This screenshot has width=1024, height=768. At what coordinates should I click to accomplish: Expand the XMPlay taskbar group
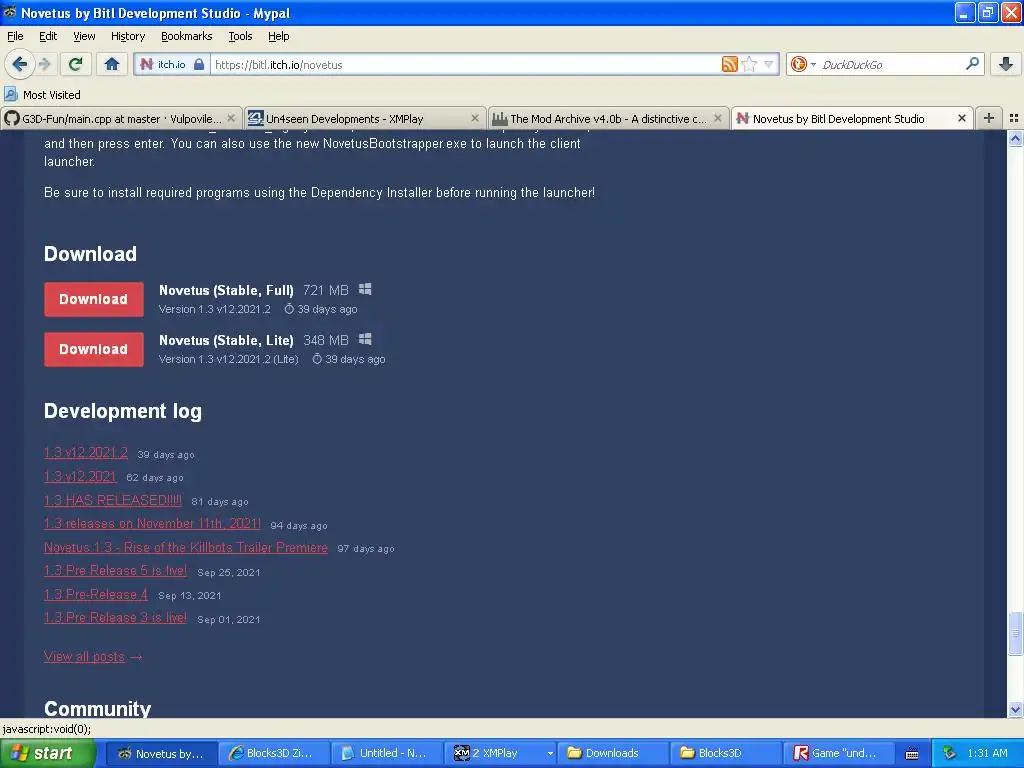551,753
